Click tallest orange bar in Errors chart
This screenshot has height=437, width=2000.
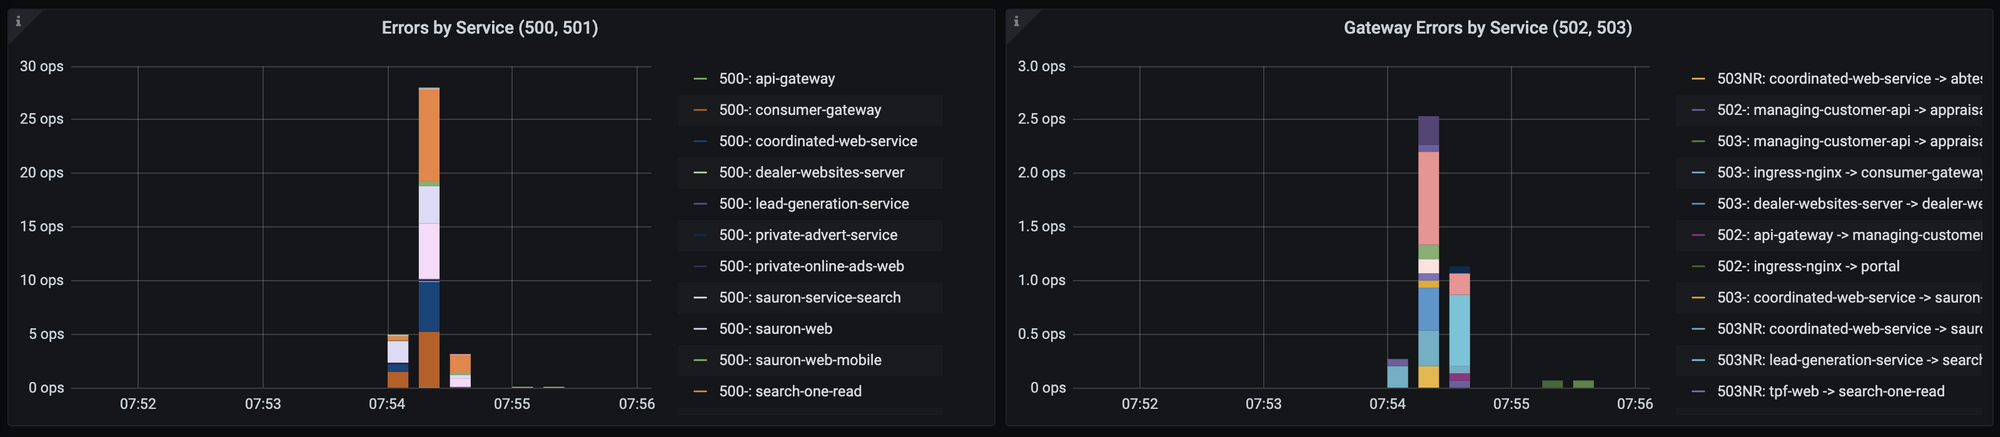[429, 135]
